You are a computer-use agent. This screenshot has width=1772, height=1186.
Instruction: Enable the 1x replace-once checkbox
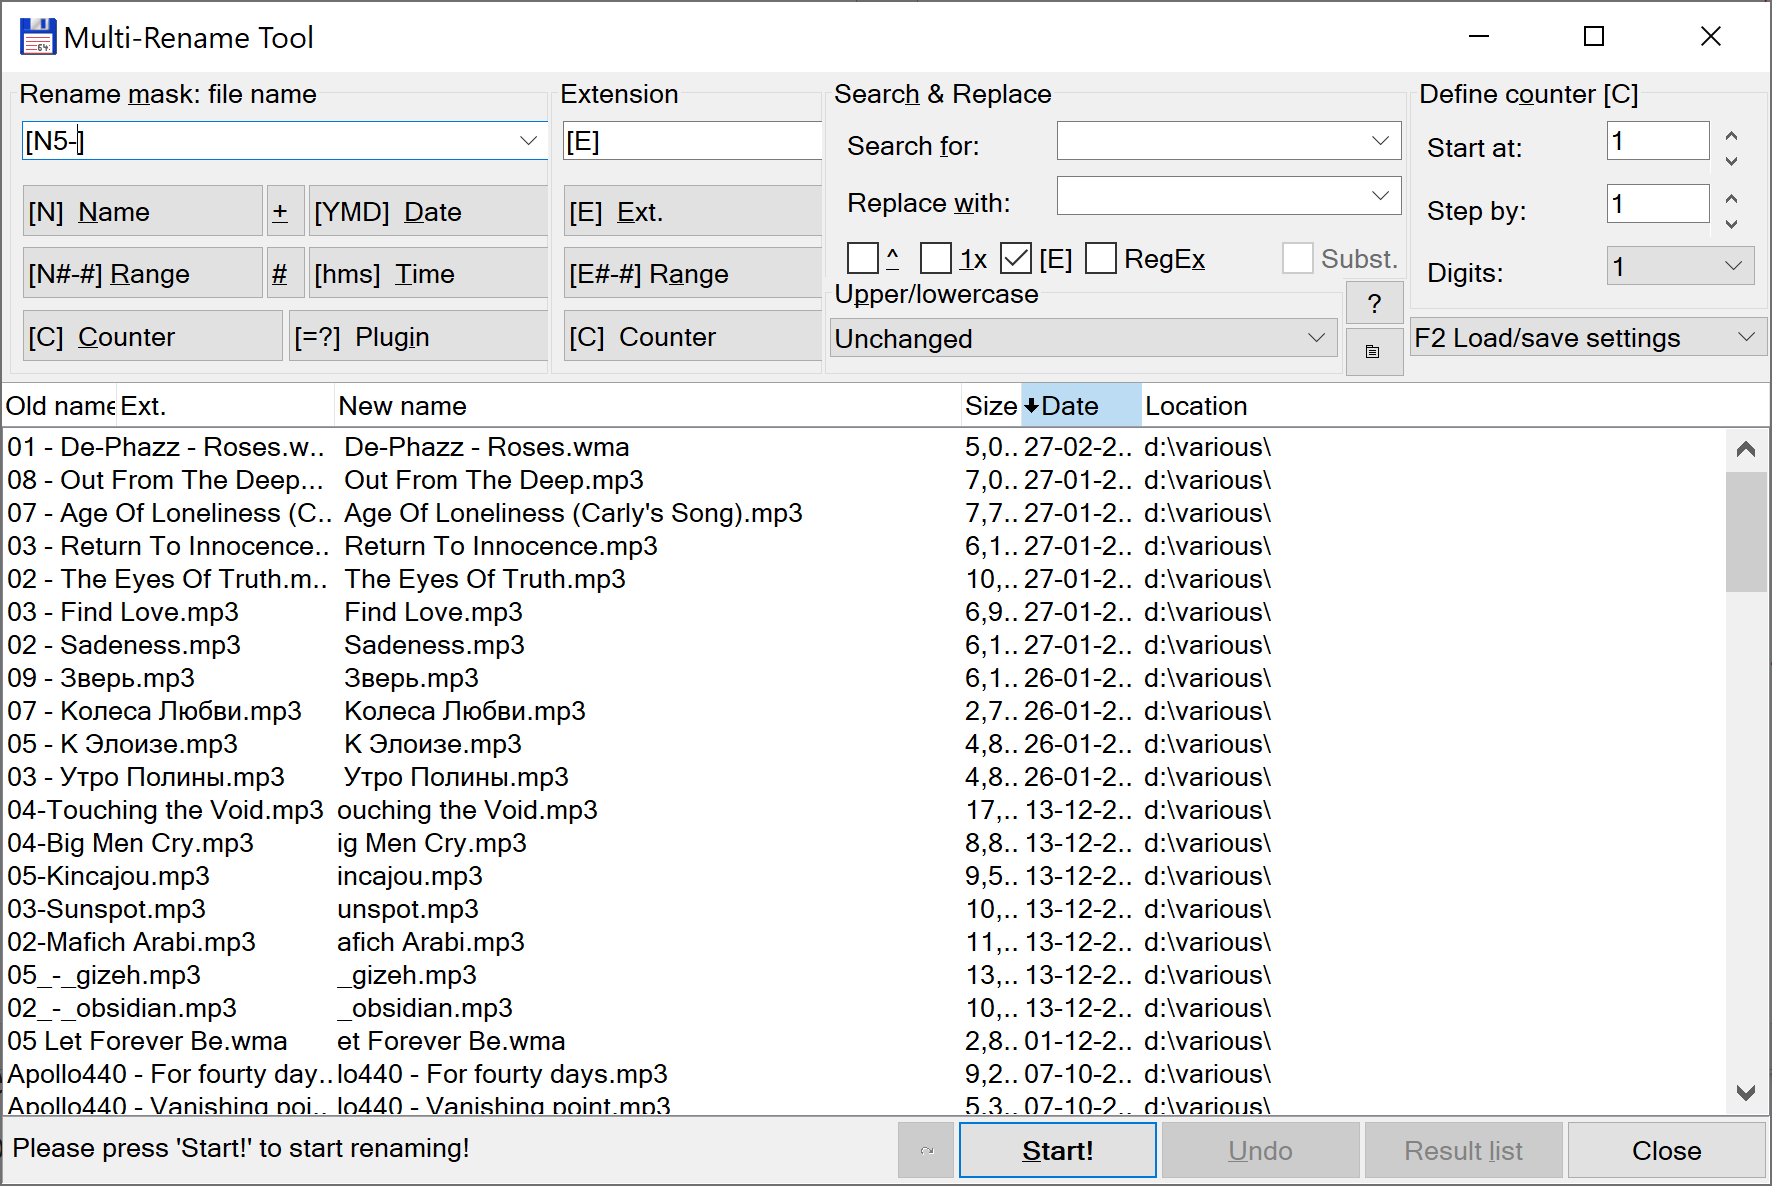pyautogui.click(x=936, y=258)
